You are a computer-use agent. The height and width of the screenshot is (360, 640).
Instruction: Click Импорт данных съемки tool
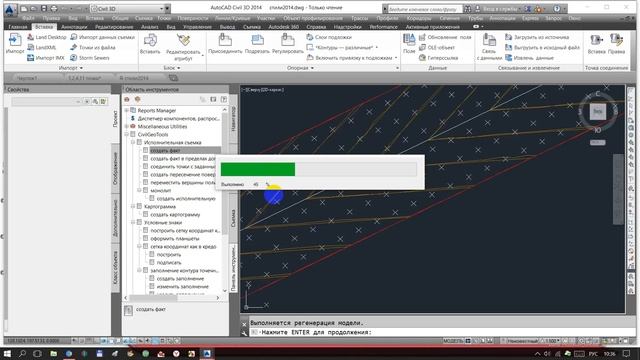[x=102, y=37]
